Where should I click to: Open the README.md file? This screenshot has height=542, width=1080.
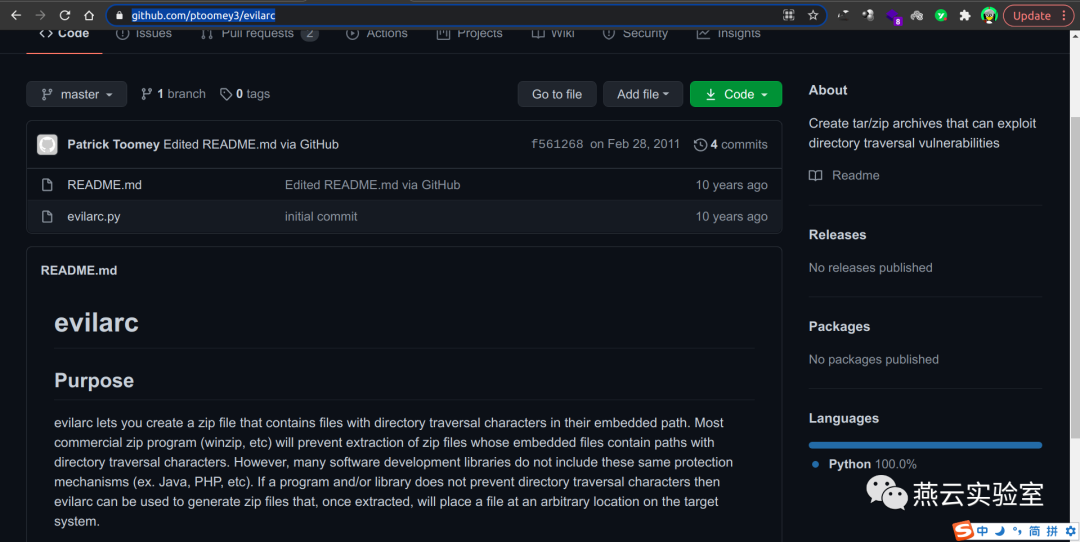pos(105,185)
